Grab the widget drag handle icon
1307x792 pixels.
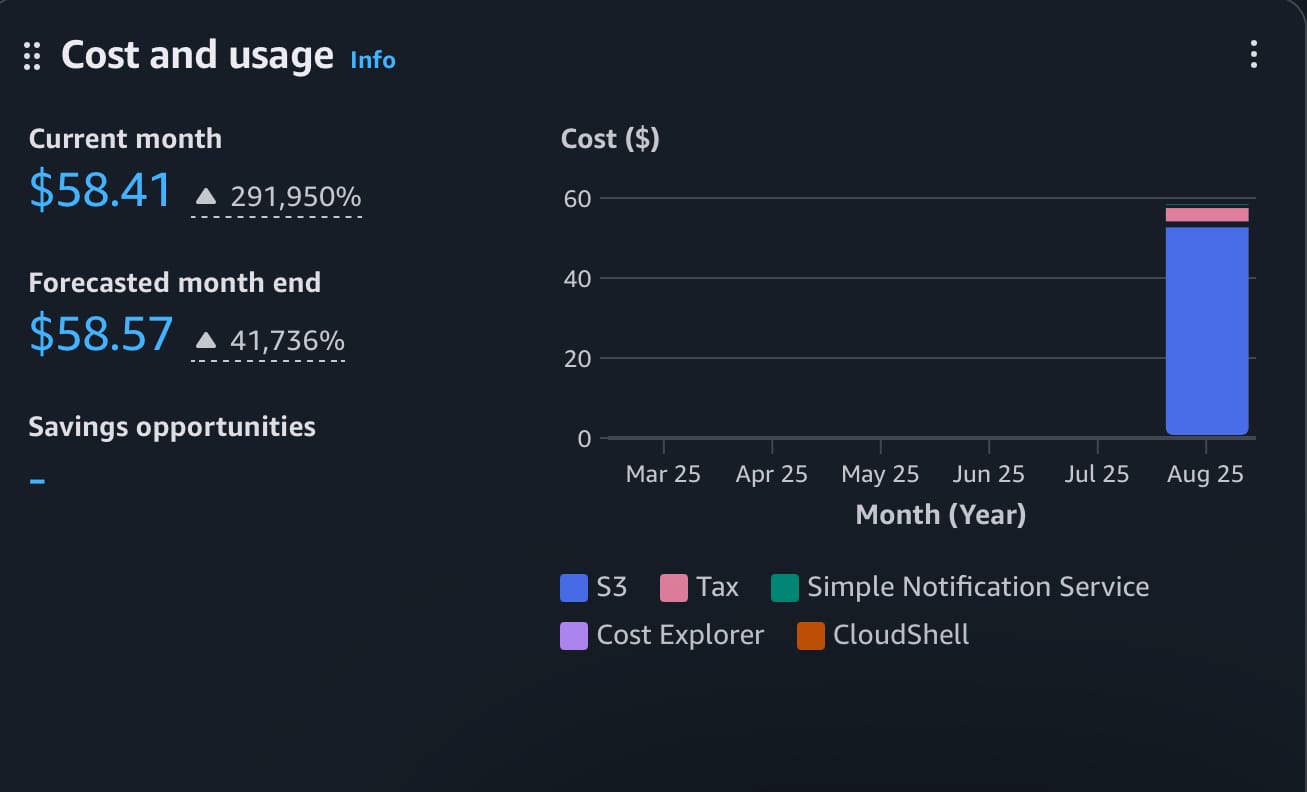32,57
